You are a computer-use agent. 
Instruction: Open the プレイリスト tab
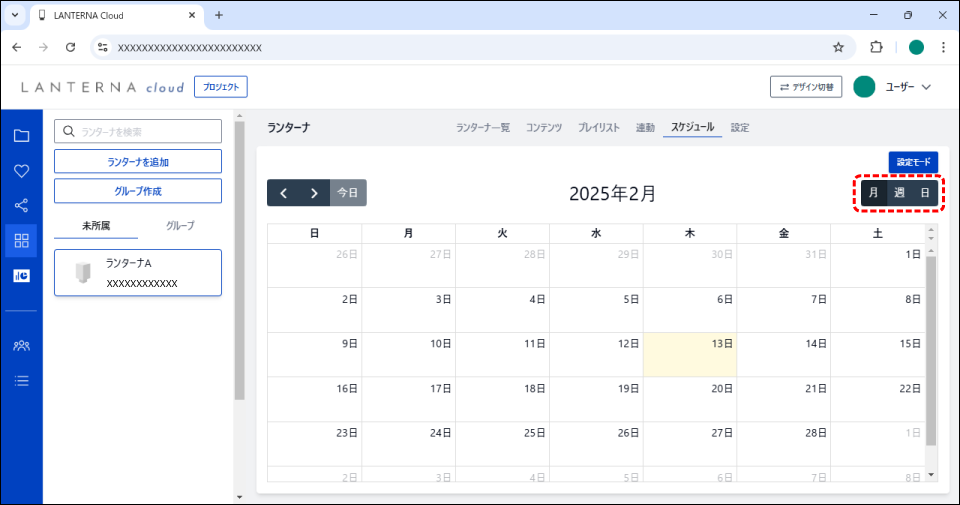coord(599,128)
